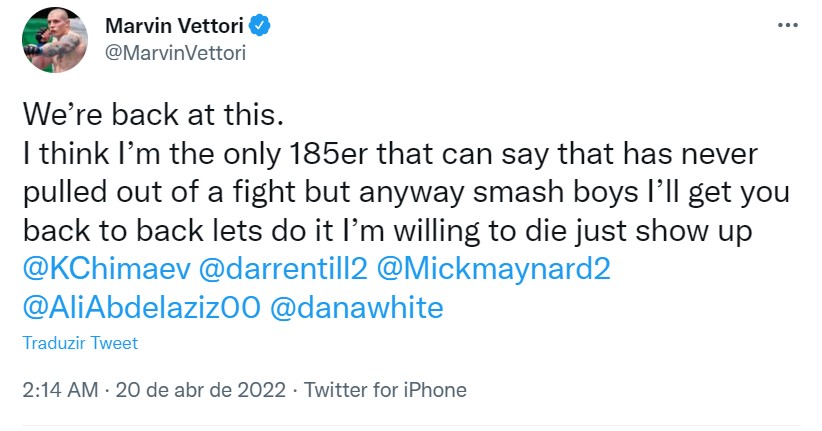The image size is (822, 431).
Task: Open the Twitter for iPhone source link
Action: point(384,389)
